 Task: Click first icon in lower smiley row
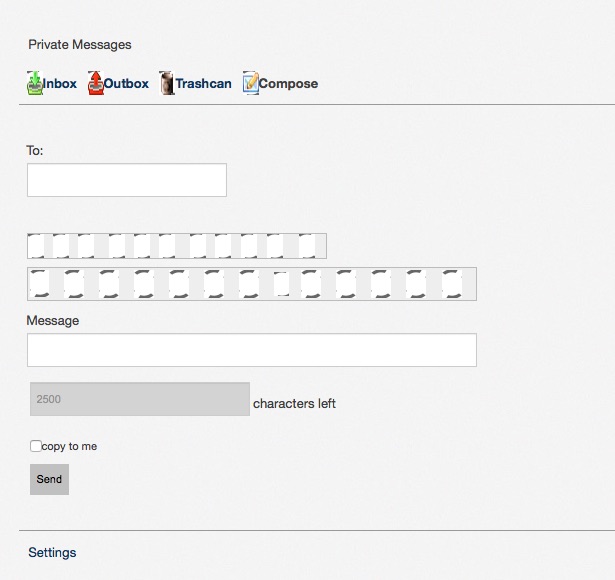pyautogui.click(x=40, y=284)
